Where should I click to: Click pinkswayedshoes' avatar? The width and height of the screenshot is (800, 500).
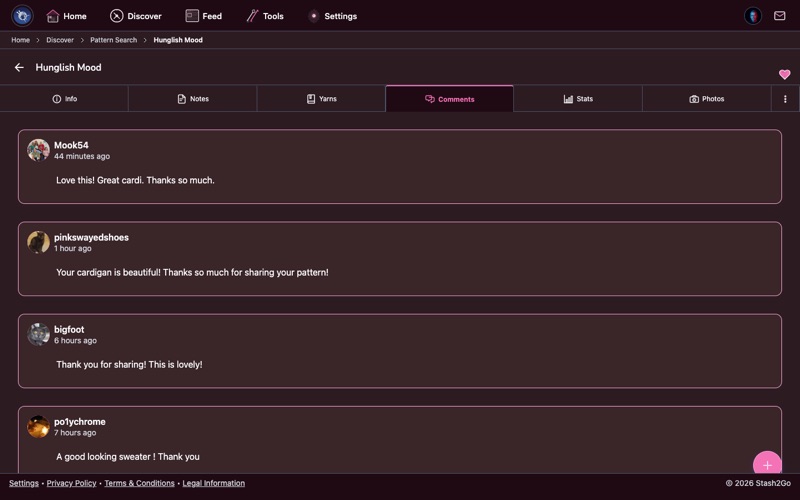(38, 242)
